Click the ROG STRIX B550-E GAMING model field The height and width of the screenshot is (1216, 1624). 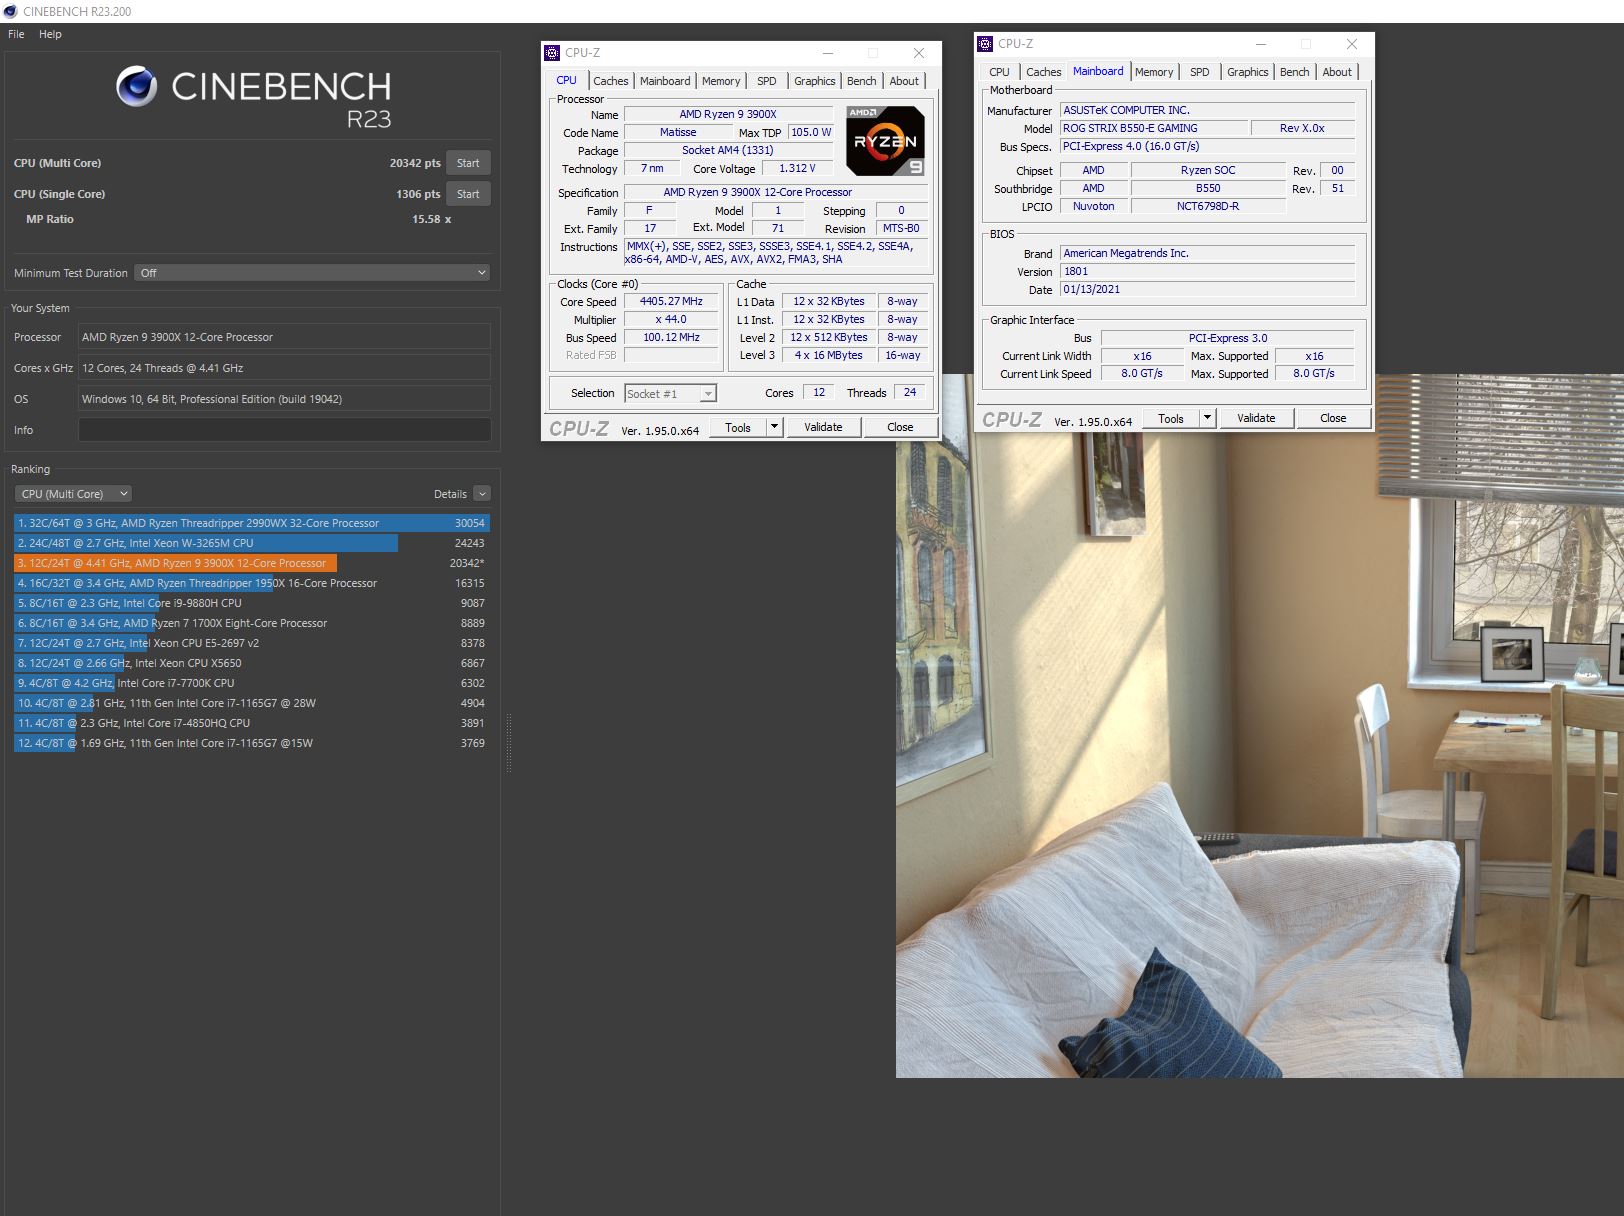coord(1154,128)
